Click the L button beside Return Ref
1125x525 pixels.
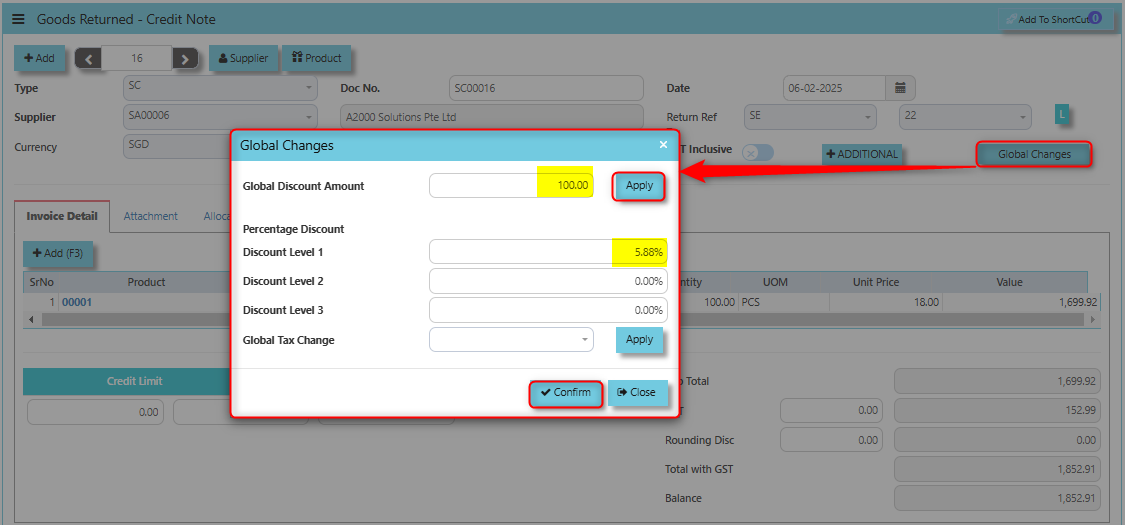pos(1062,113)
